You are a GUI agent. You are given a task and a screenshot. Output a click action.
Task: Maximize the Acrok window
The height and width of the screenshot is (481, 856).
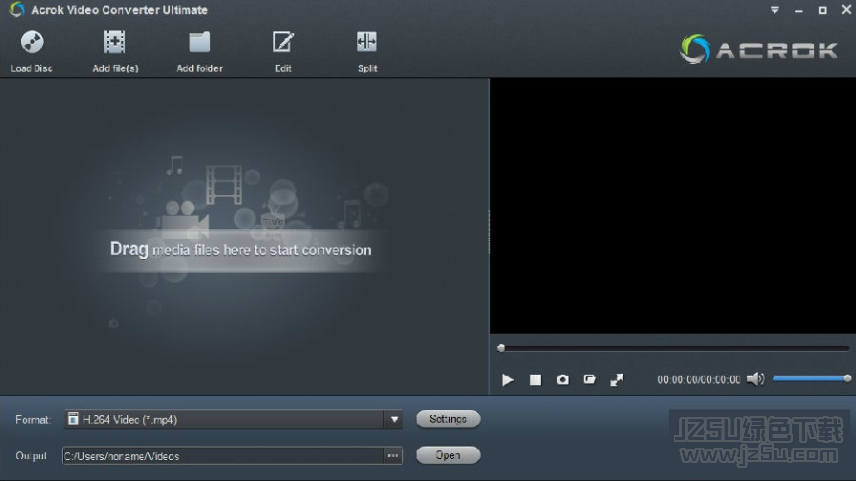822,10
